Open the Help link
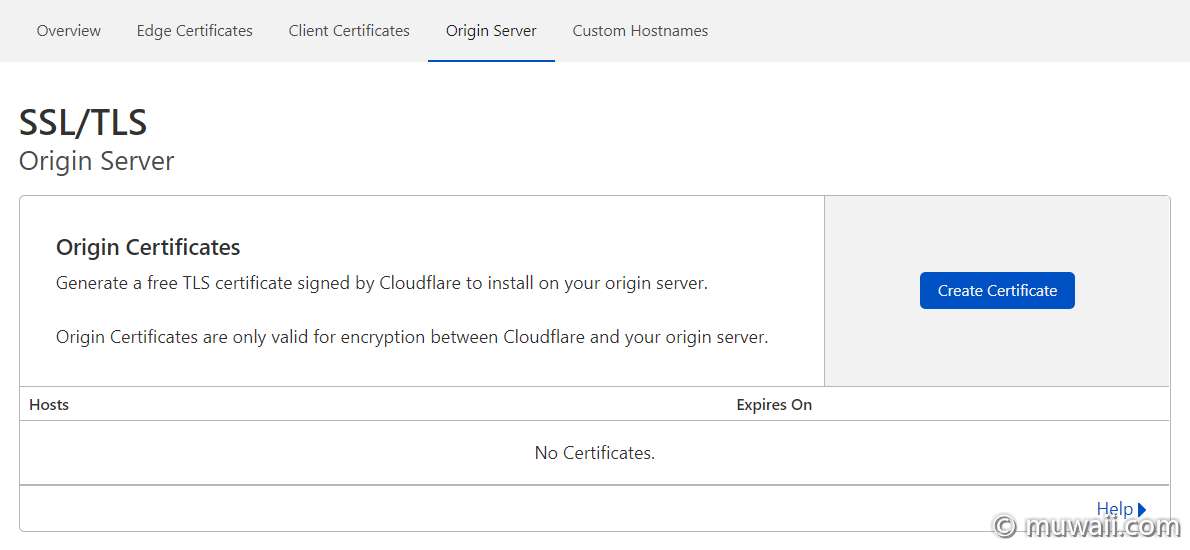Screen dimensions: 1190x550 pyautogui.click(x=1115, y=509)
